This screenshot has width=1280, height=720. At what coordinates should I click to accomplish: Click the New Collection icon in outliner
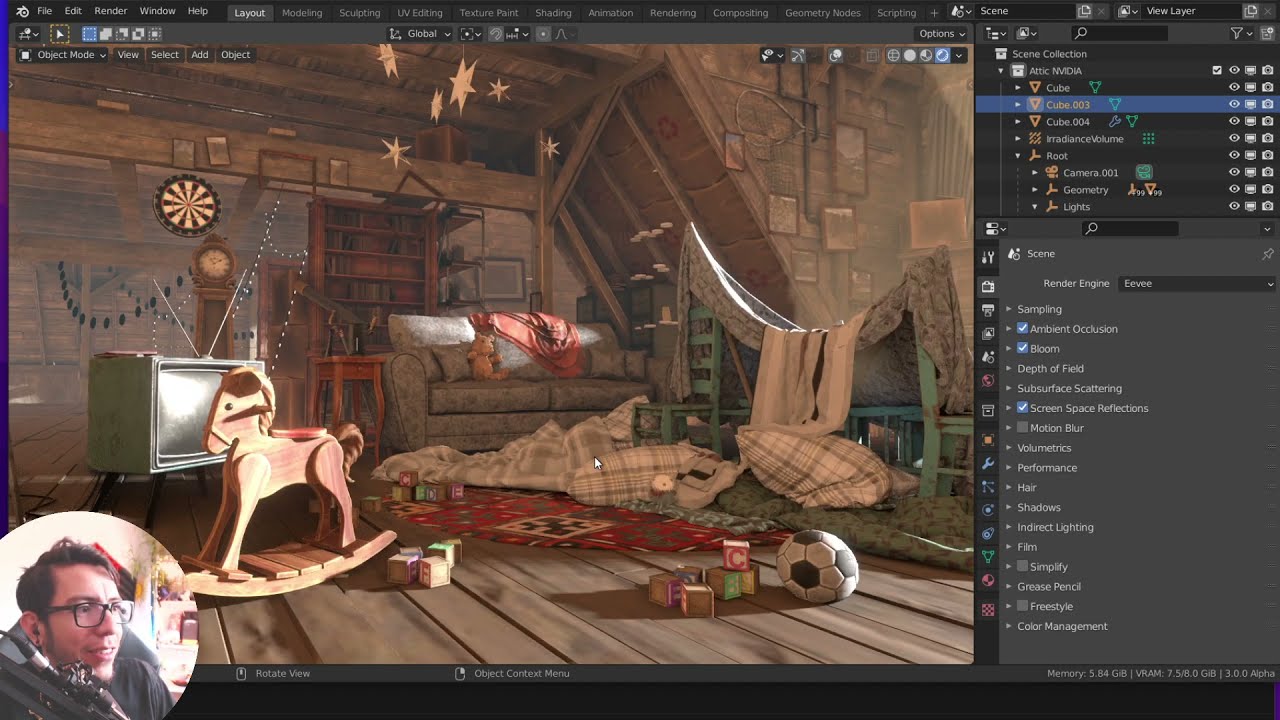coord(1268,33)
